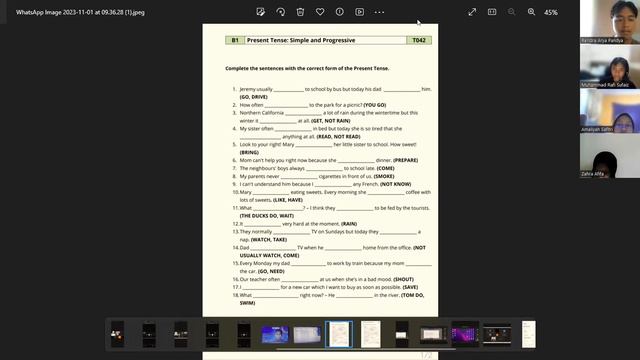This screenshot has width=640, height=360.
Task: Select Zahra Alifa's video tile
Action: pyautogui.click(x=610, y=156)
